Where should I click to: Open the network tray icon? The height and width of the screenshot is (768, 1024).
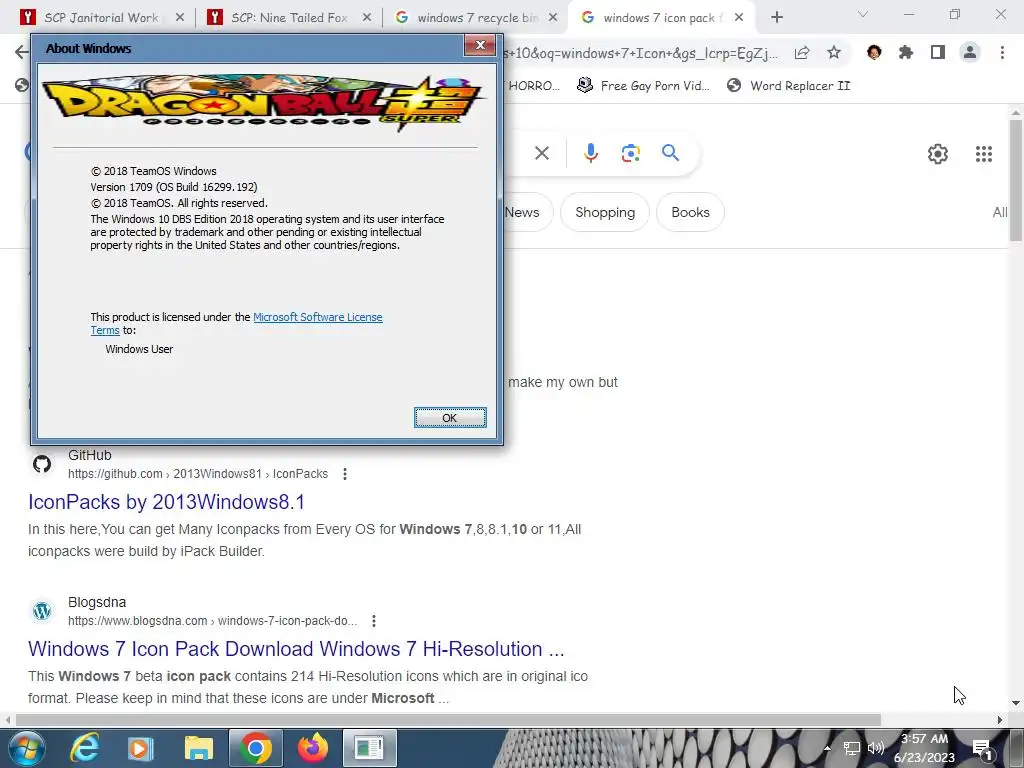point(852,748)
